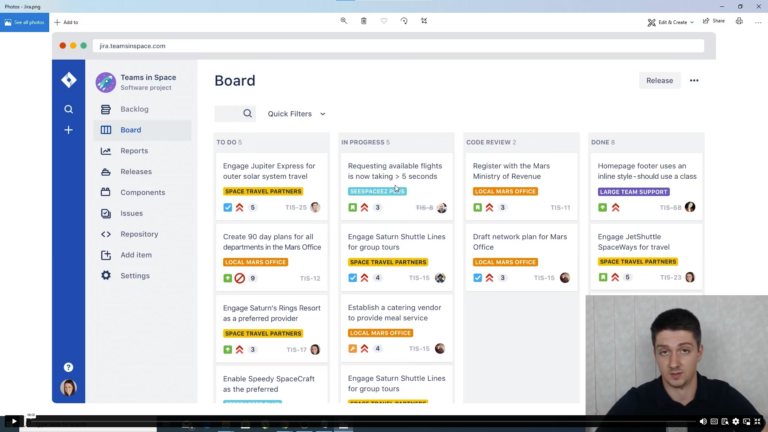Click the plus create icon in sidebar

pyautogui.click(x=68, y=130)
